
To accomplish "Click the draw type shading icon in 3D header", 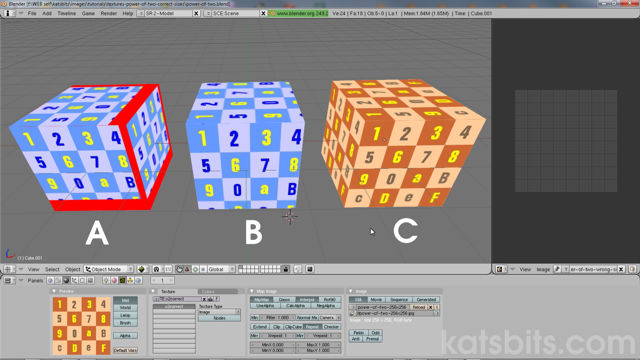I will 141,269.
